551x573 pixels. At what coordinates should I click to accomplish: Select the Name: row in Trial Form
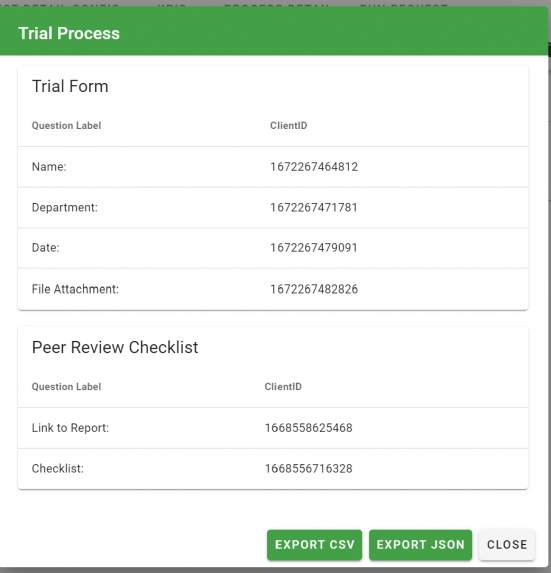point(273,167)
